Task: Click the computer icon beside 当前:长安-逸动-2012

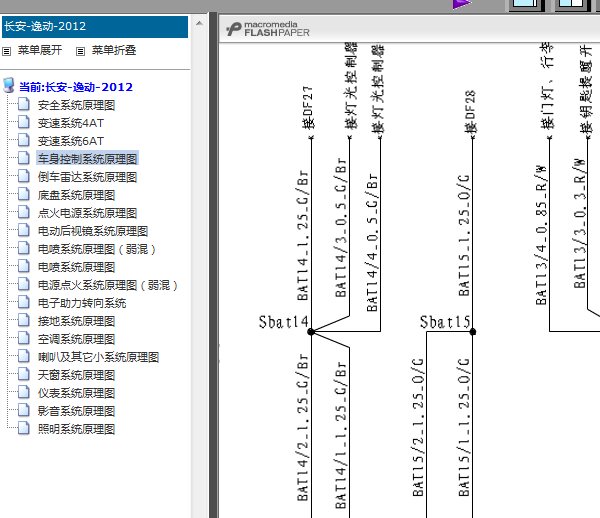Action: tap(9, 85)
